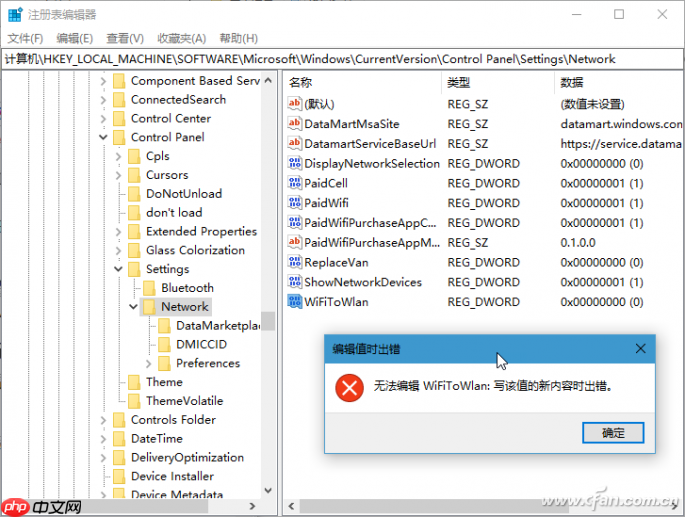Click the registry path address bar
The width and height of the screenshot is (685, 517).
pos(342,59)
